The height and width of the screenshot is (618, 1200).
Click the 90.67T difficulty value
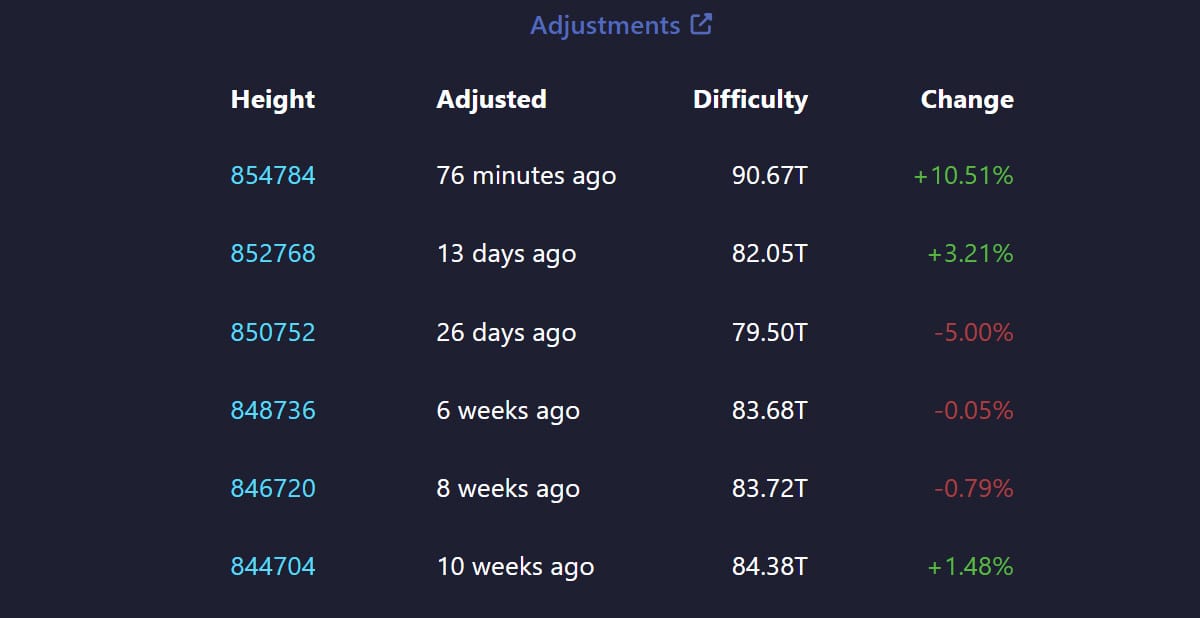(x=769, y=176)
